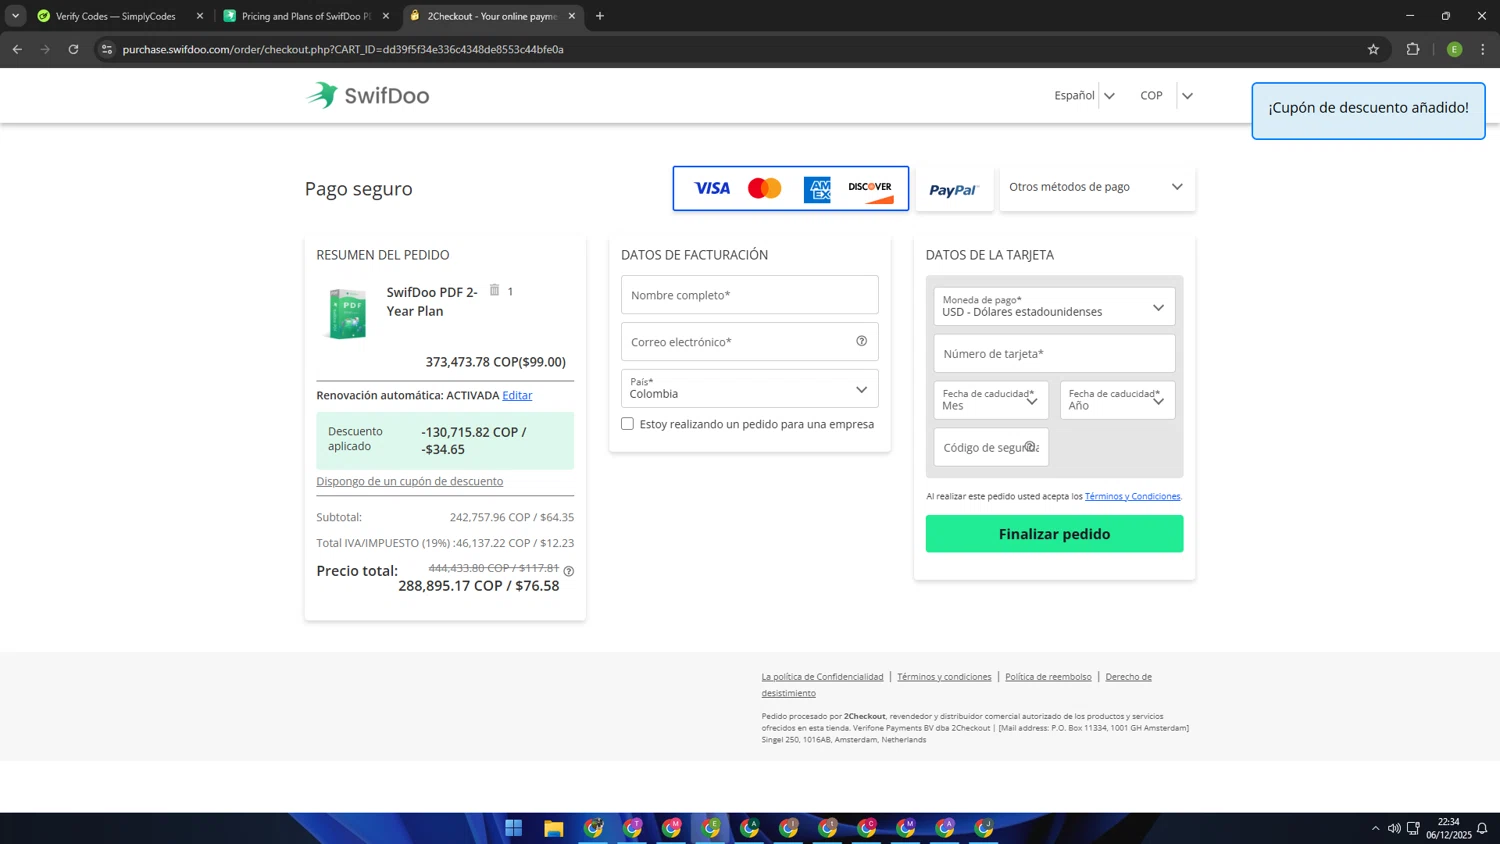Click the security code help icon
The width and height of the screenshot is (1500, 844).
(1030, 447)
